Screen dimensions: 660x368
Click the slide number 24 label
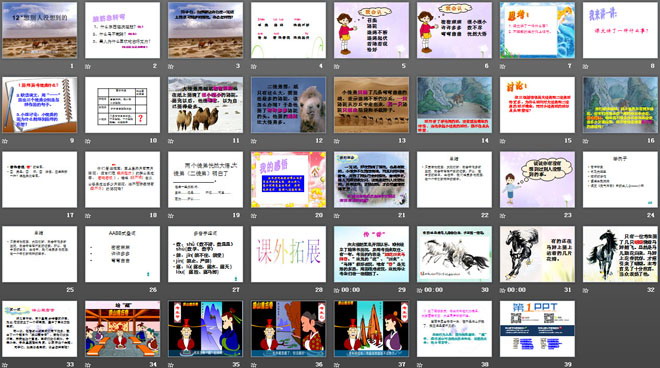pyautogui.click(x=651, y=215)
